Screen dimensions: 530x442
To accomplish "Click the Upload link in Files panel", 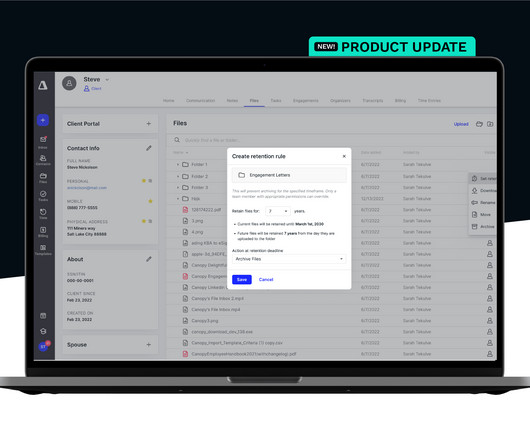I will point(461,124).
